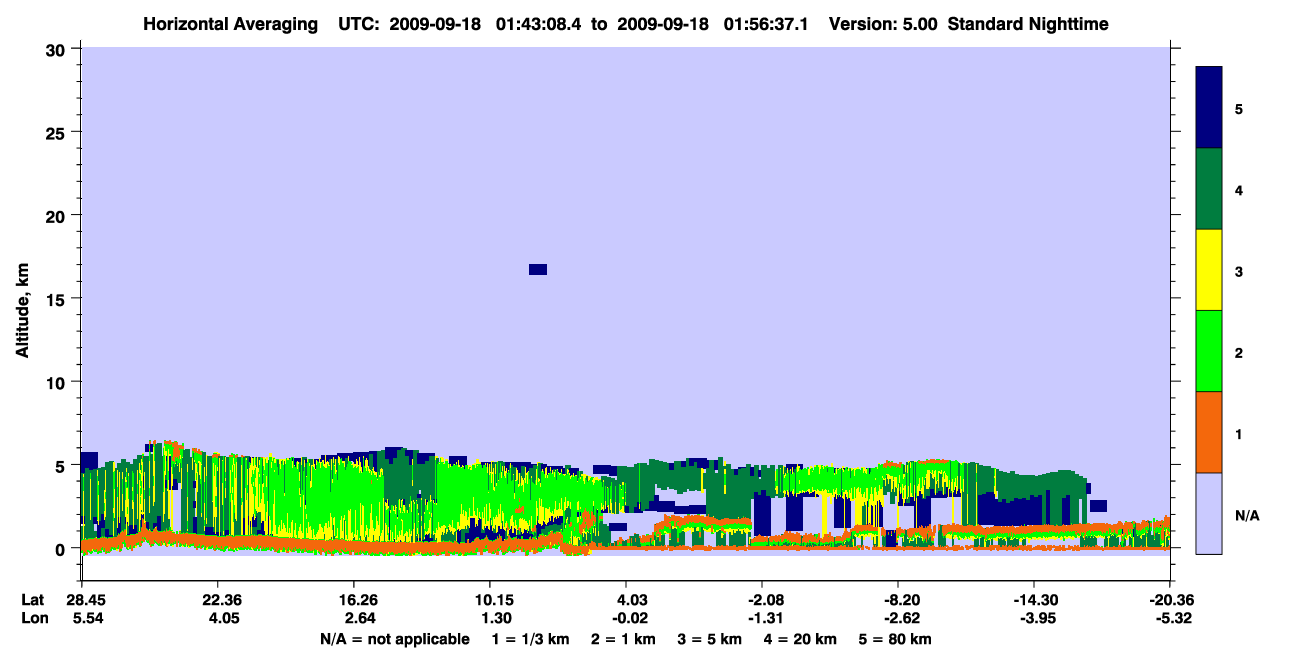This screenshot has width=1300, height=667.
Task: Click colorbar label '3'
Action: coord(1239,272)
